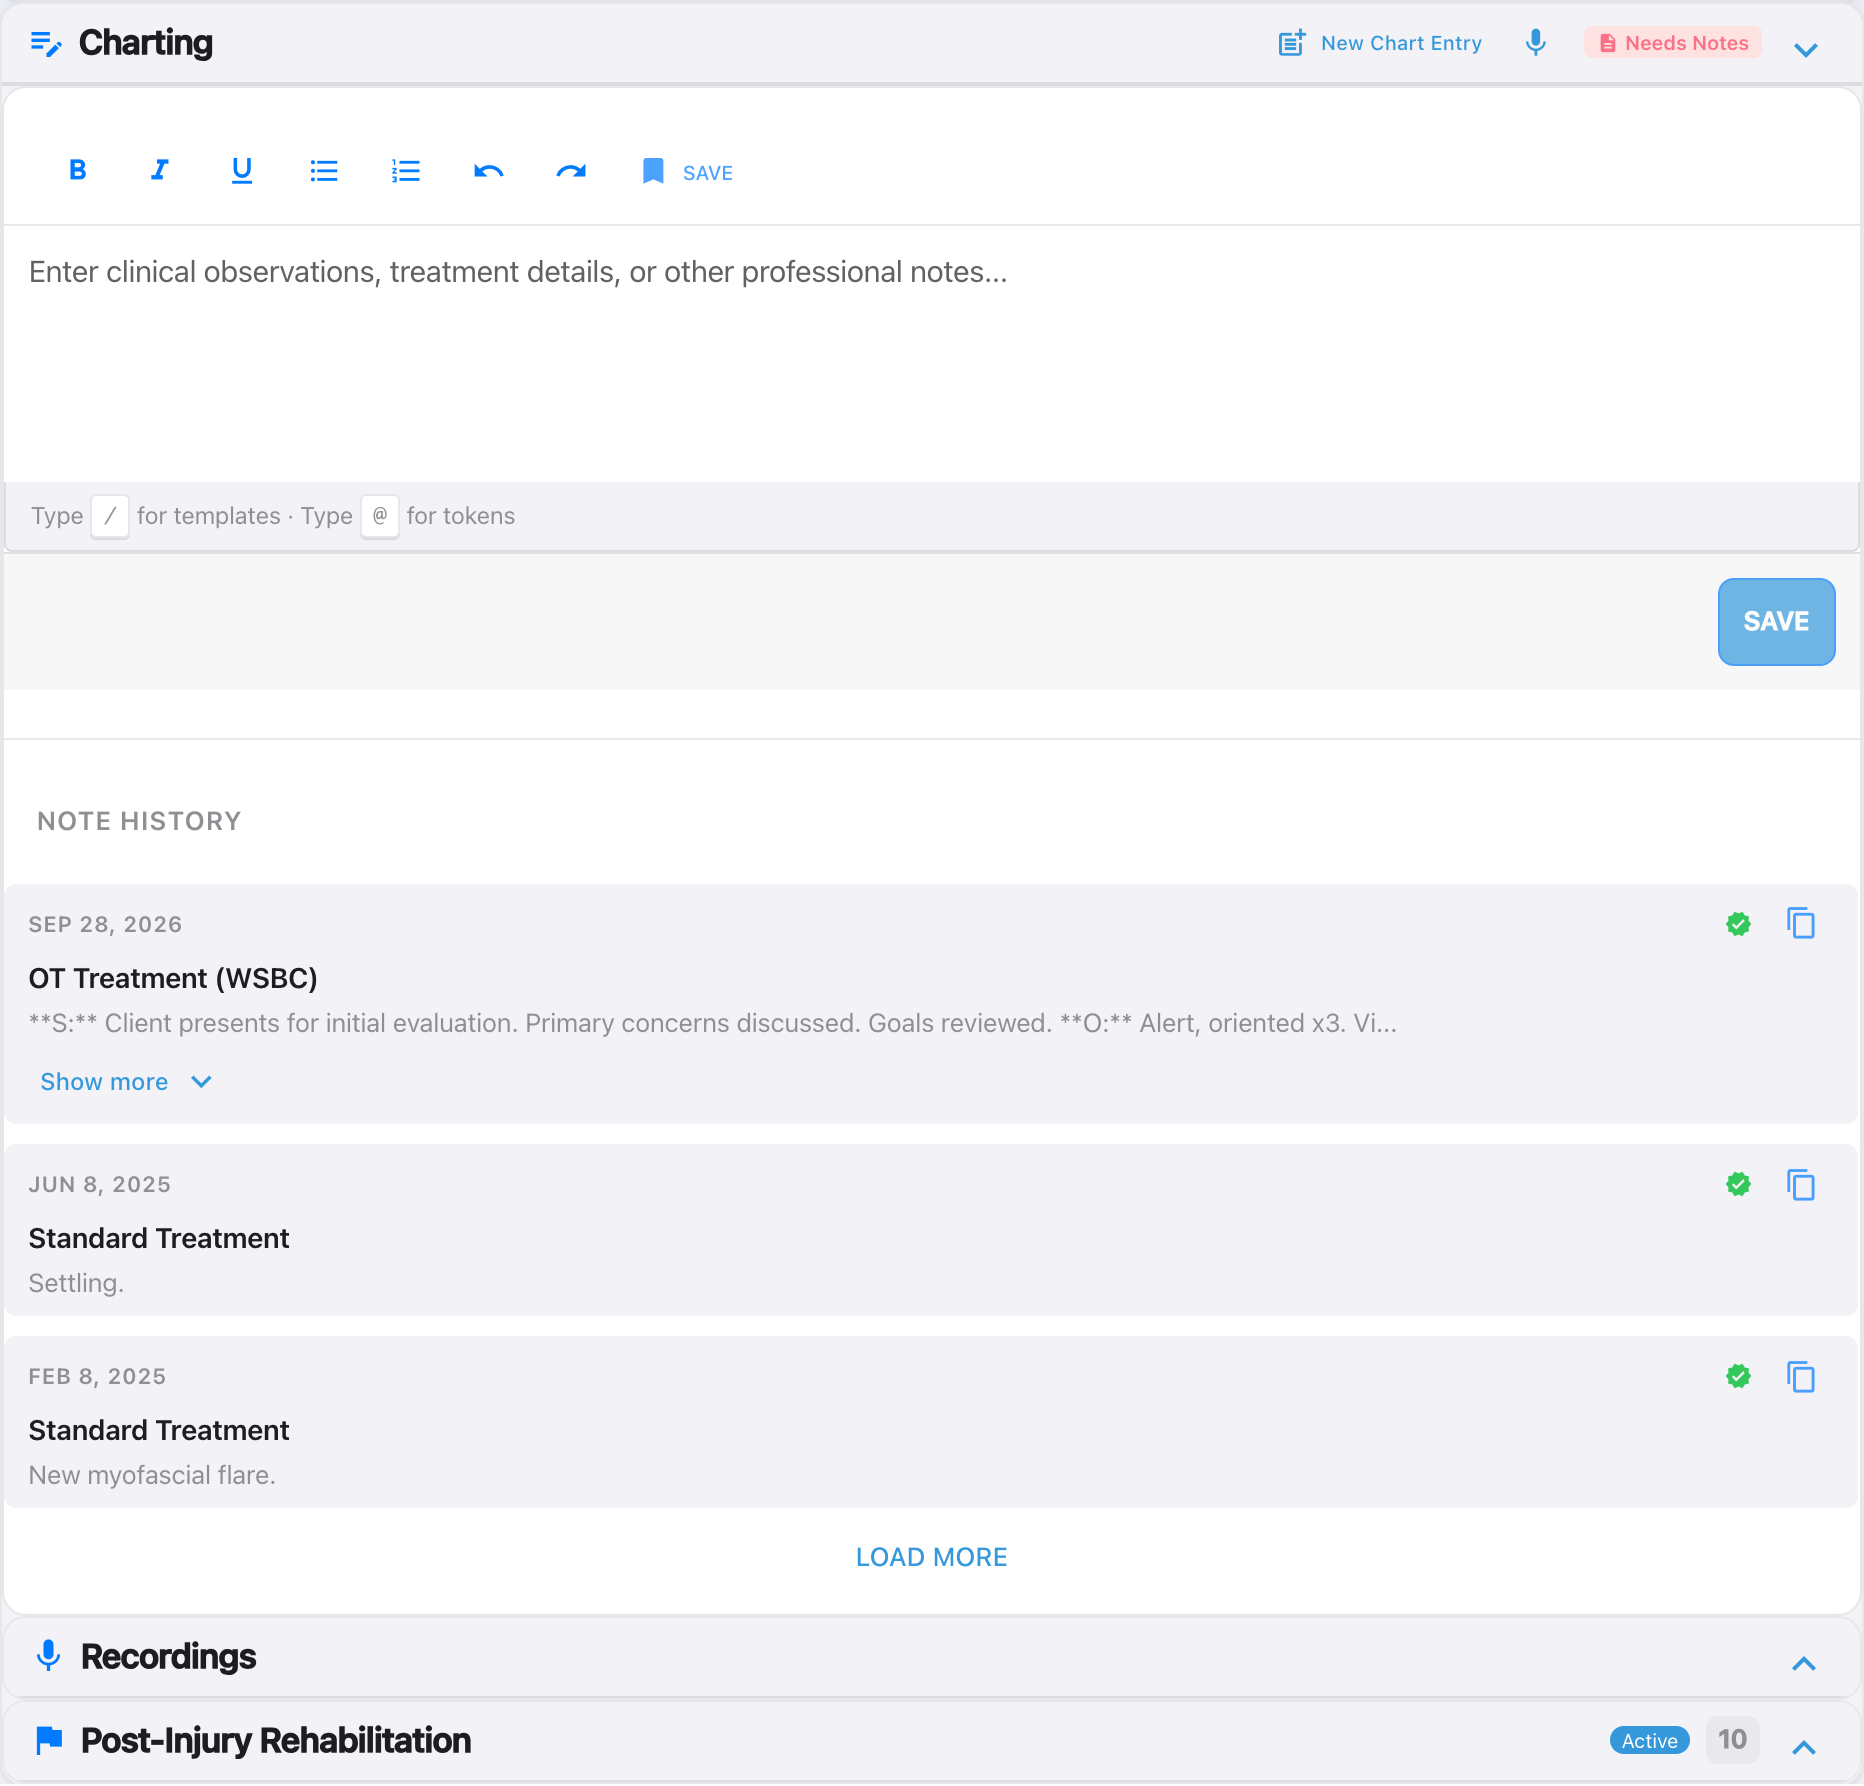Click the verified badge on Jun 8 note
This screenshot has width=1864, height=1786.
1738,1184
